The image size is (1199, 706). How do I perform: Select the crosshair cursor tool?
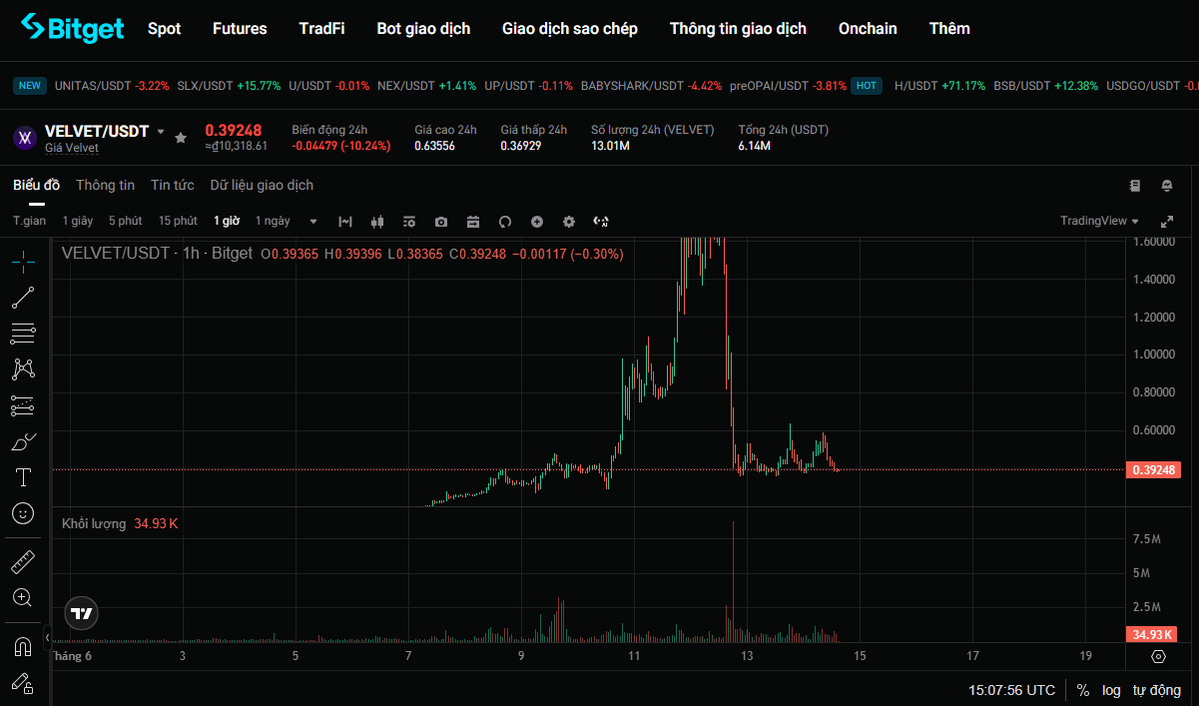coord(23,262)
